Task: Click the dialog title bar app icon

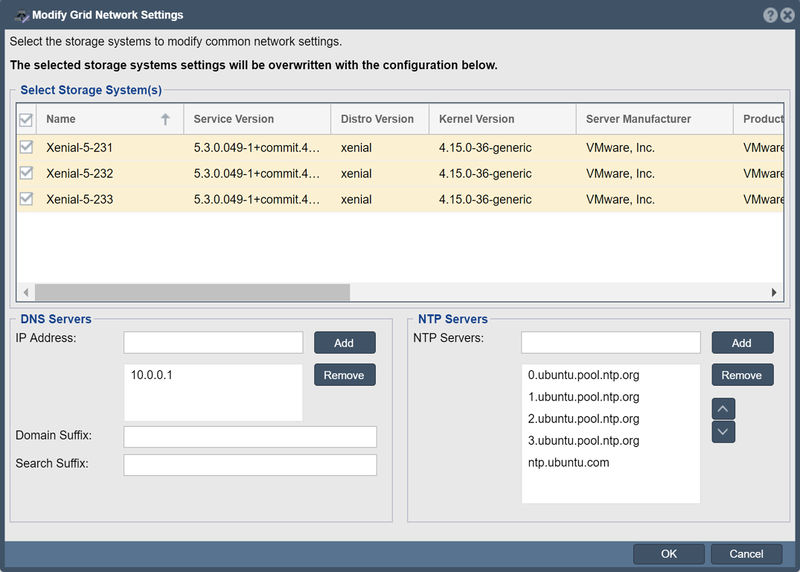Action: [21, 16]
